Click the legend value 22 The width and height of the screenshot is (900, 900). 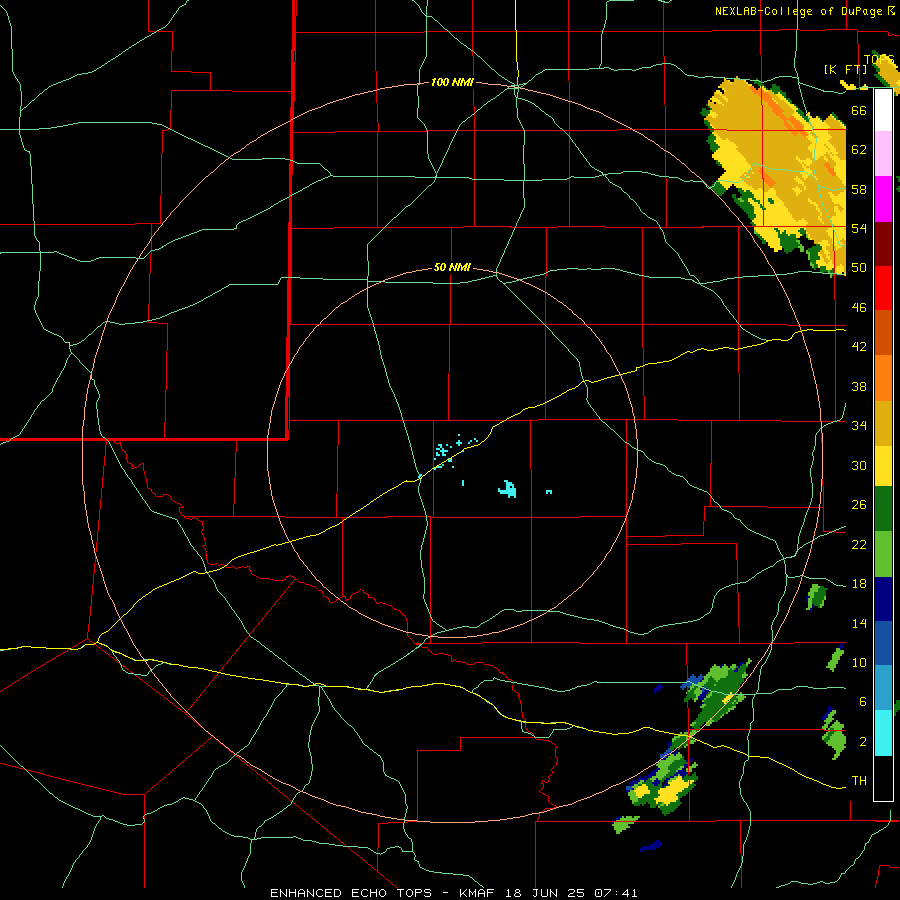tap(859, 544)
